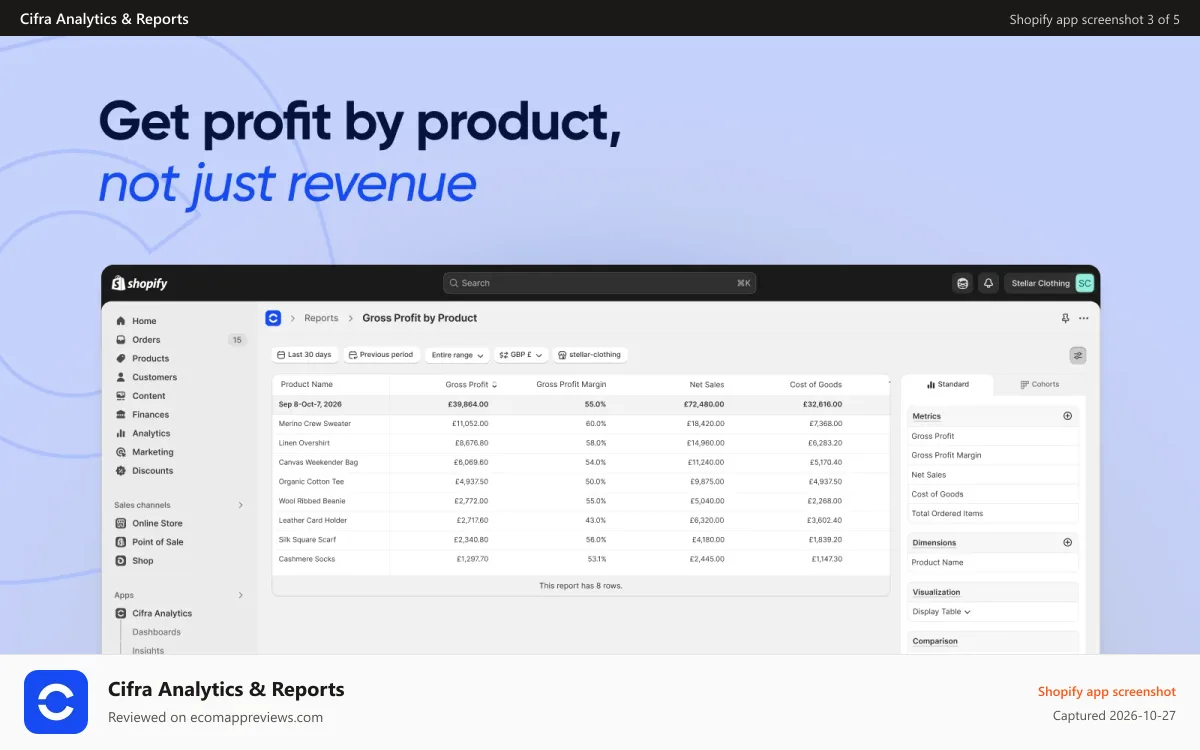Click the £39,864.00 total gross profit value
1200x750 pixels.
(468, 404)
